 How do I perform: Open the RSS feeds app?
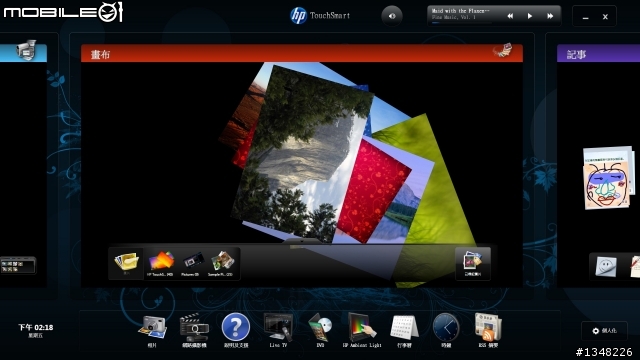tap(488, 331)
